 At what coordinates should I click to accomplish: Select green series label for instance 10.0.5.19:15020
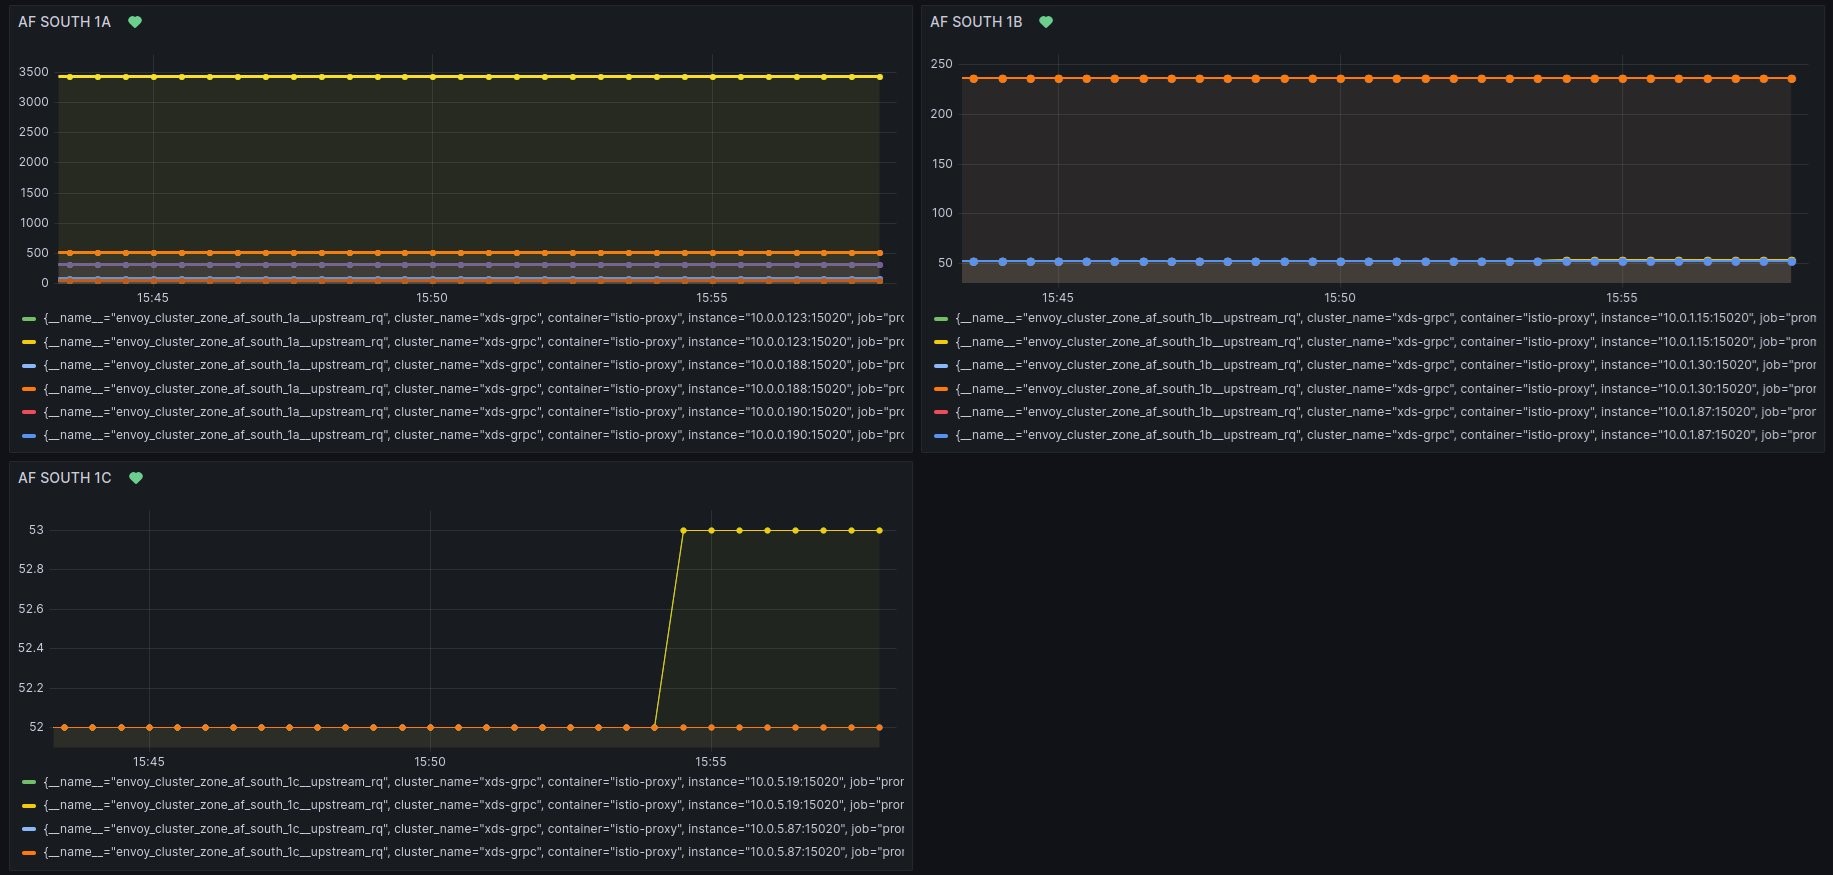tap(473, 782)
